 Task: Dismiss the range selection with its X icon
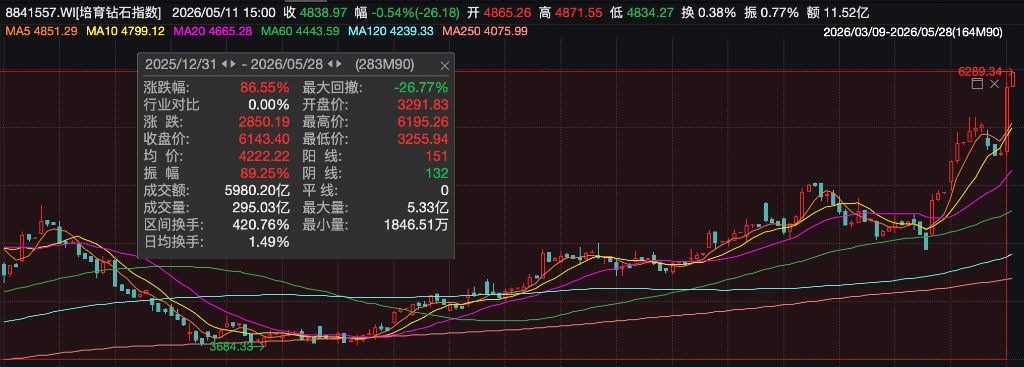995,84
